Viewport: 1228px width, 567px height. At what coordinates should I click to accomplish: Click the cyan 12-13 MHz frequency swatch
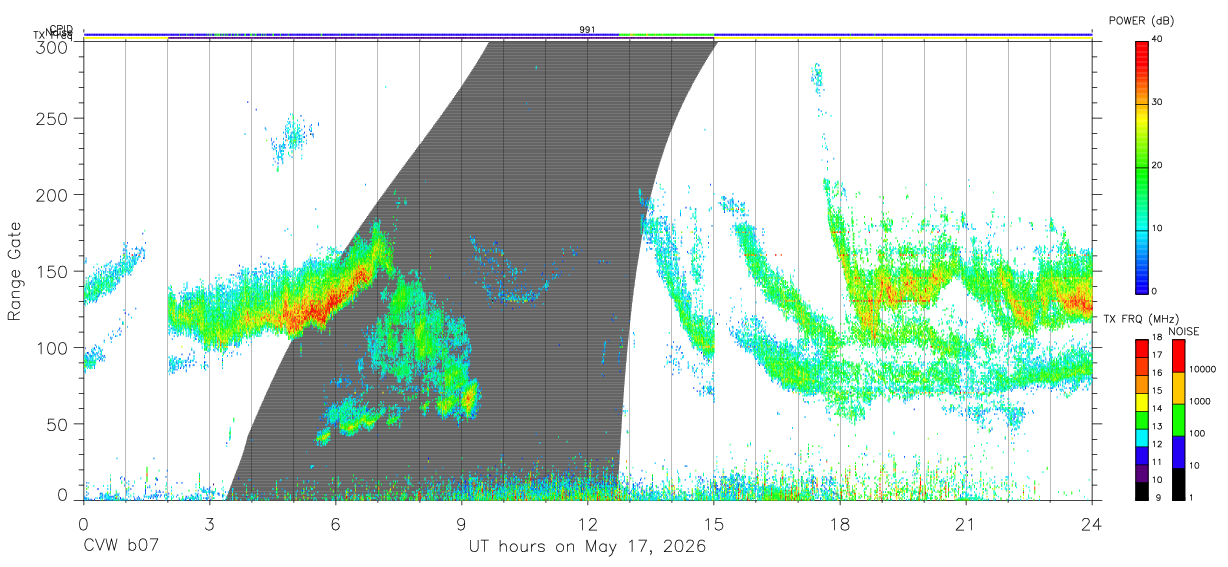1141,437
